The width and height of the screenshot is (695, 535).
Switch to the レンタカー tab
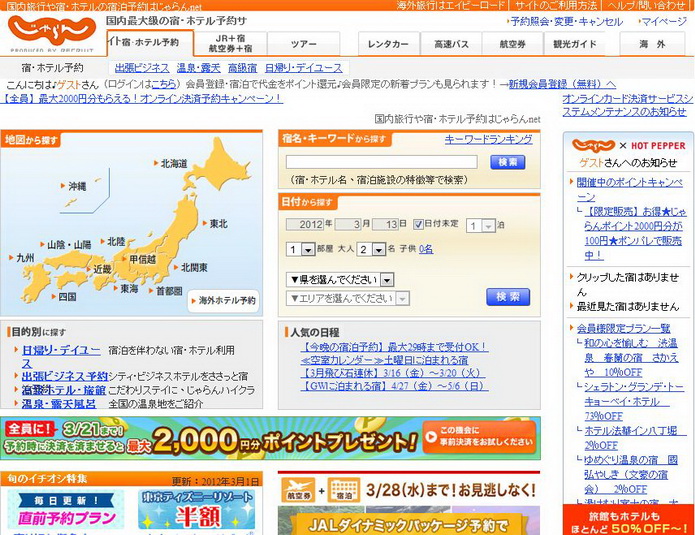click(388, 44)
